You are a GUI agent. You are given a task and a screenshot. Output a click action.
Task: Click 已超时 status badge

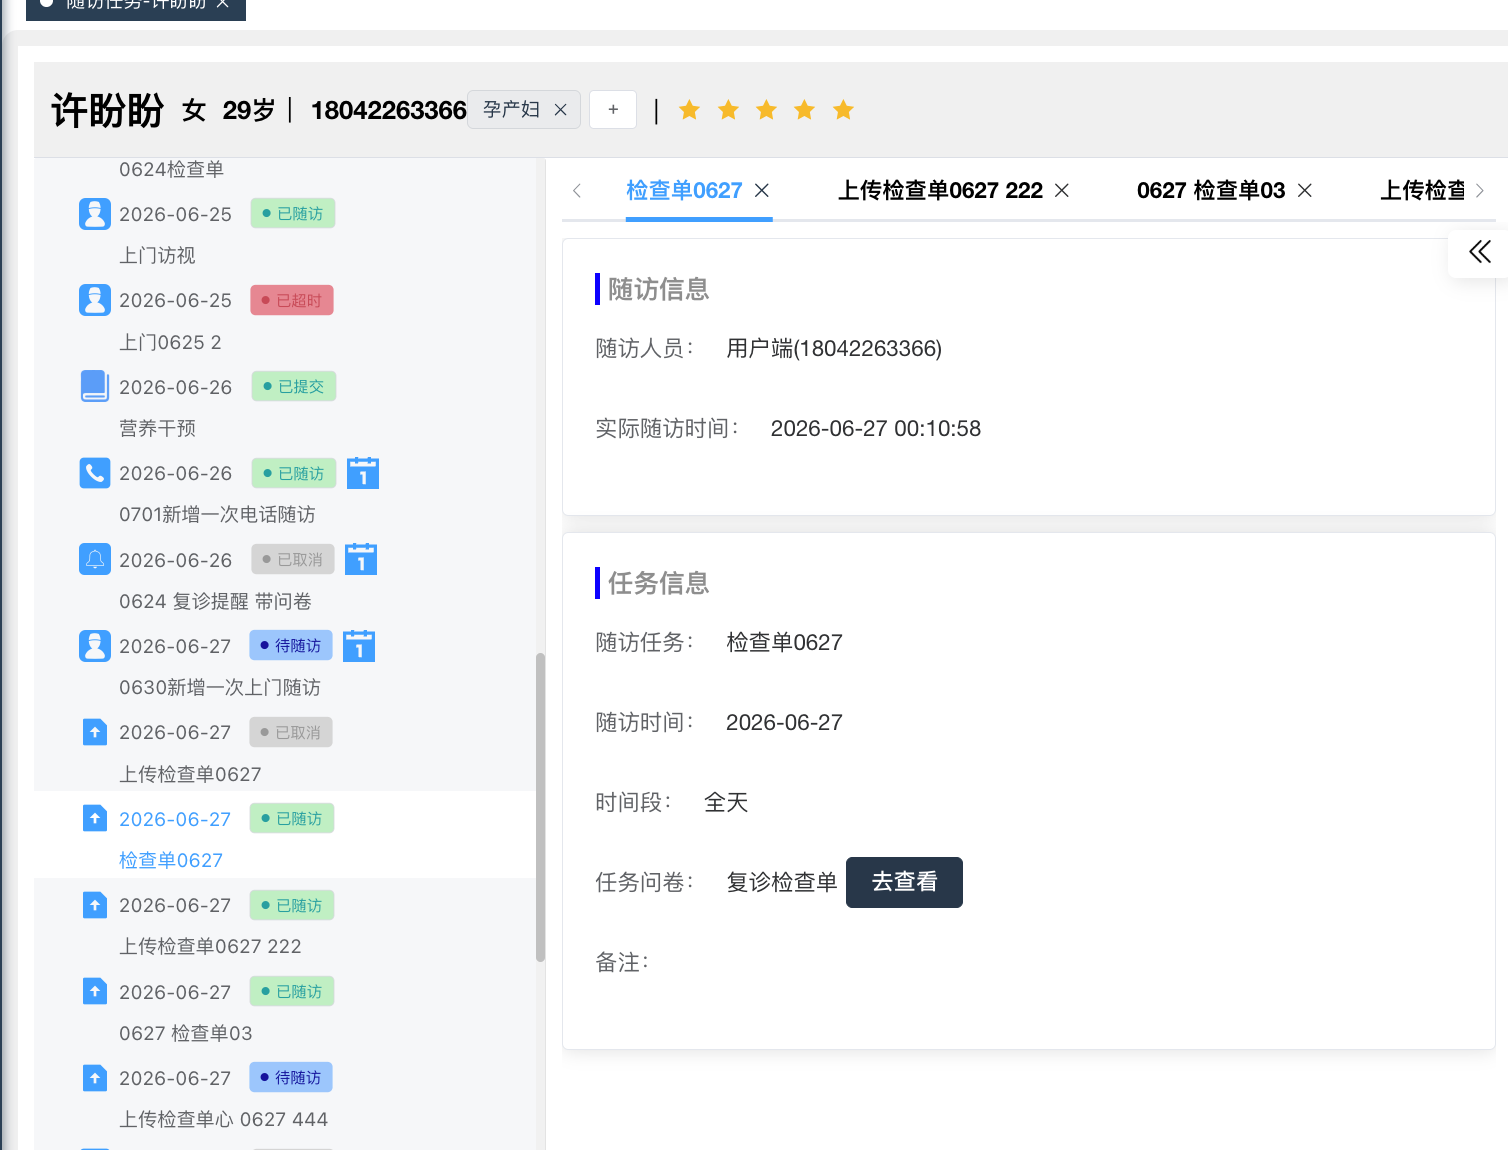pyautogui.click(x=292, y=300)
